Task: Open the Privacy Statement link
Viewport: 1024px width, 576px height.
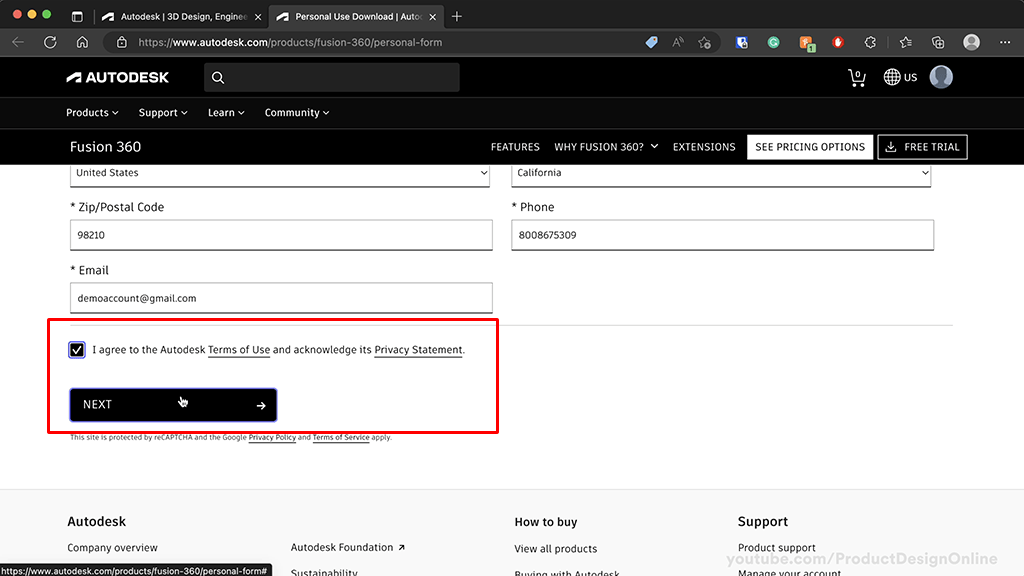Action: 418,349
